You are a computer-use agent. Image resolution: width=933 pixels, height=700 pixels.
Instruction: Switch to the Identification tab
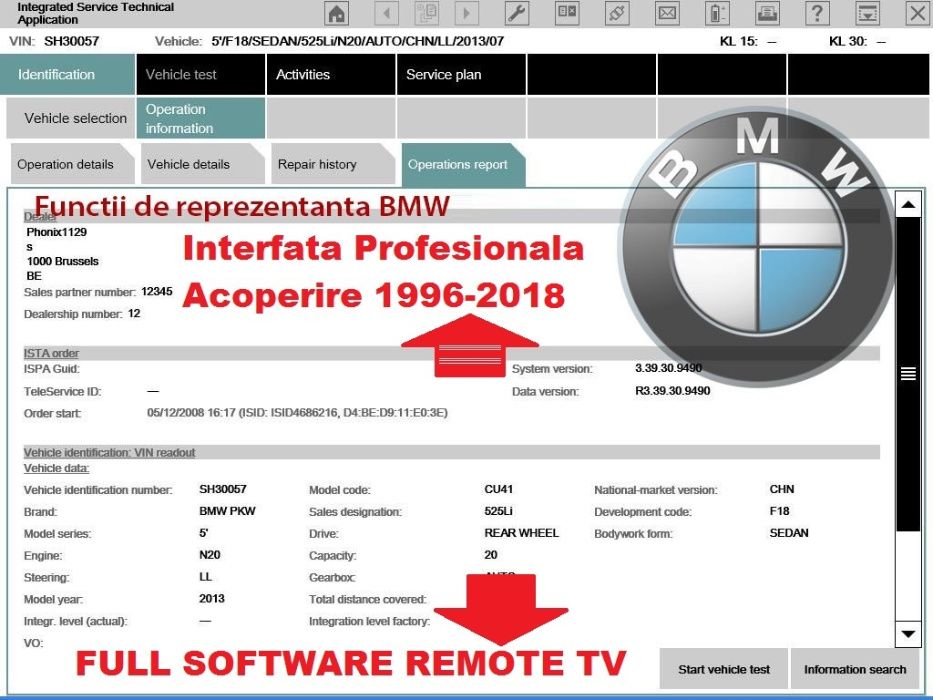(x=67, y=74)
